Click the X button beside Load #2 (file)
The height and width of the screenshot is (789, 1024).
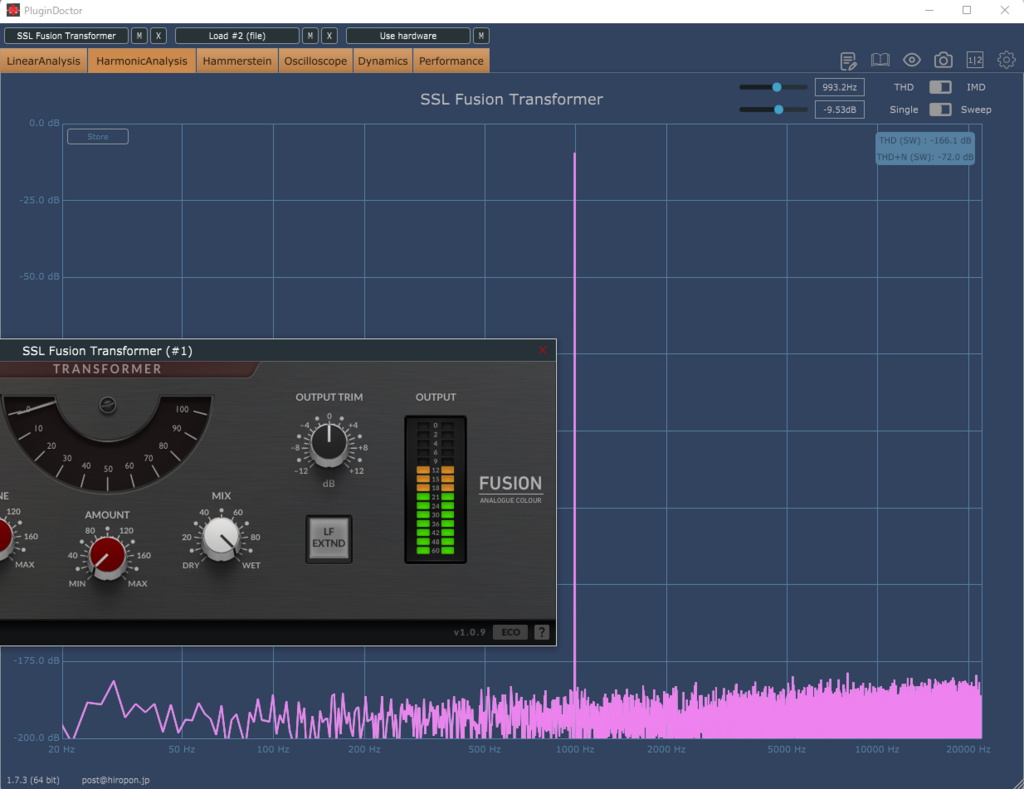[329, 36]
